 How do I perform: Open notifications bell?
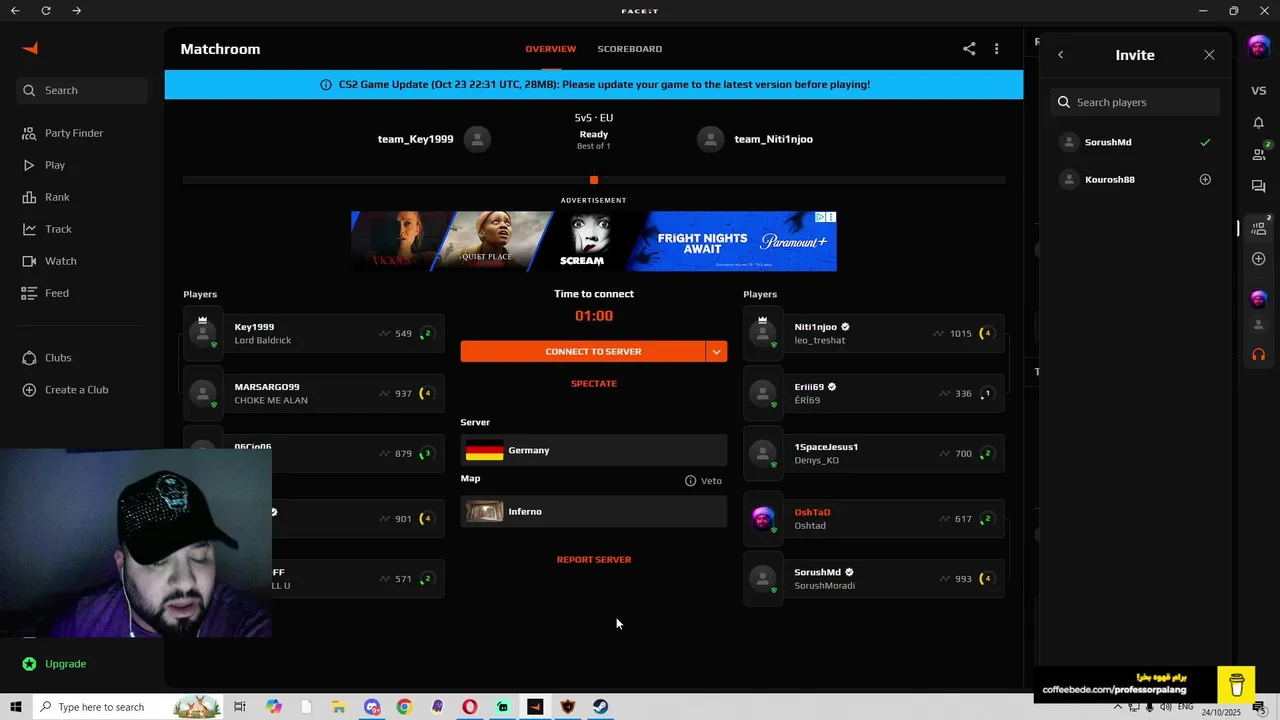pos(1258,123)
